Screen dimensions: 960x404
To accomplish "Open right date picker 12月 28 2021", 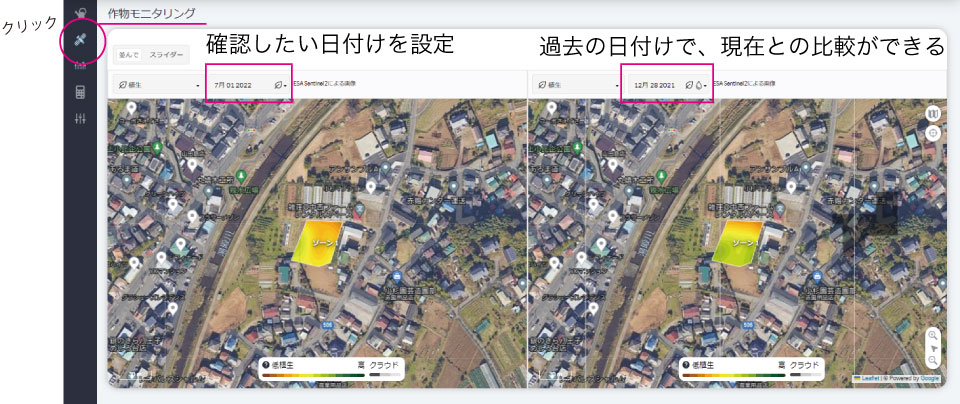I will tap(669, 85).
